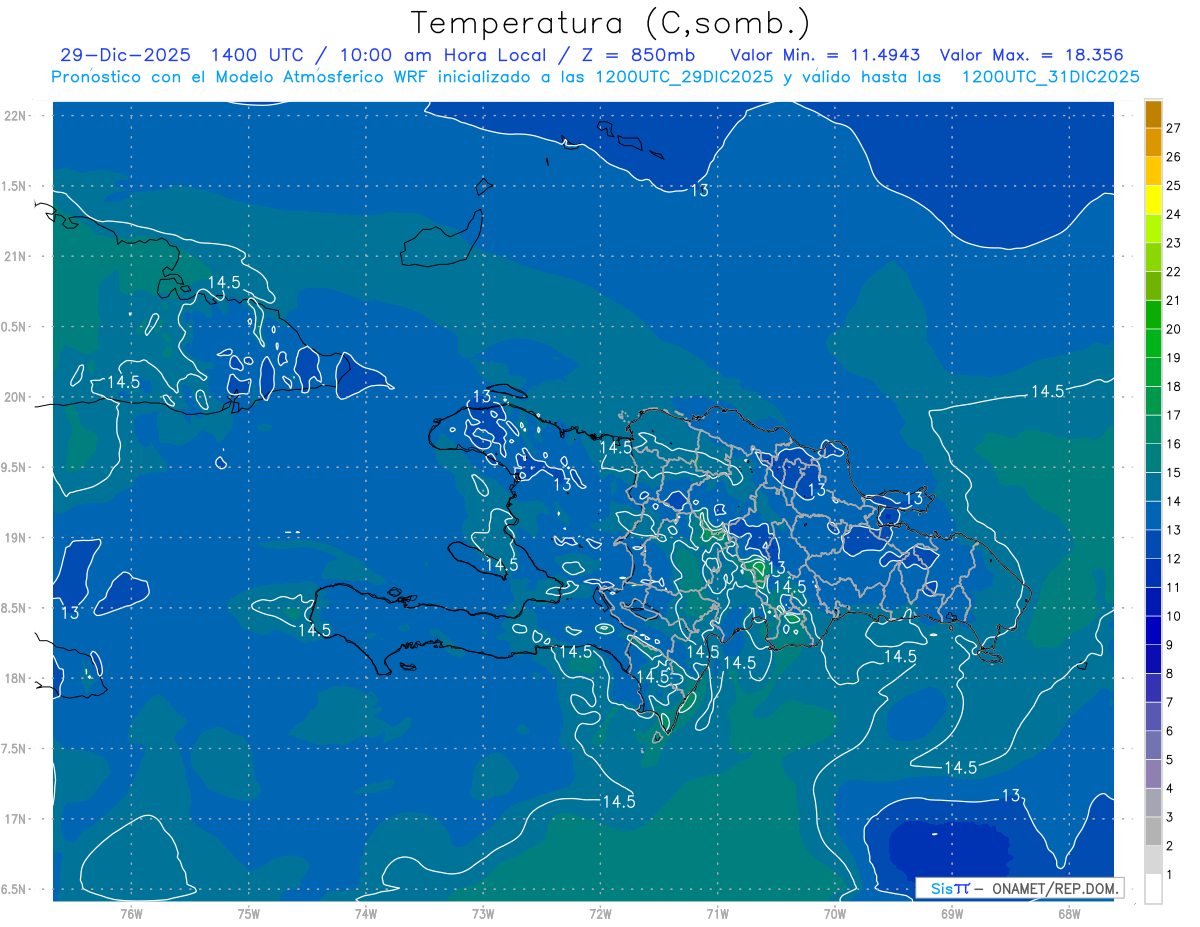The image size is (1200, 927).
Task: Click the '20' value on the color scale
Action: [x=1173, y=329]
